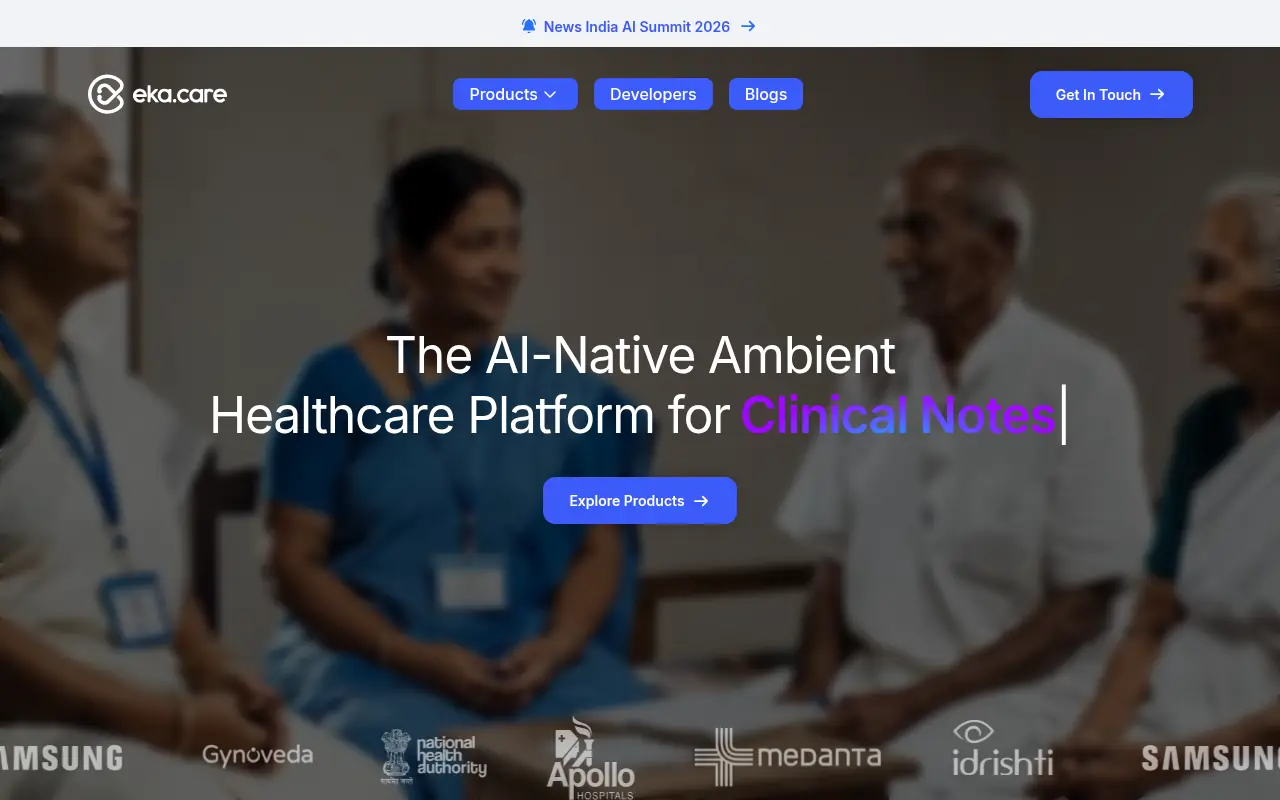
Task: Click the idrishti eye logo
Action: (x=973, y=732)
